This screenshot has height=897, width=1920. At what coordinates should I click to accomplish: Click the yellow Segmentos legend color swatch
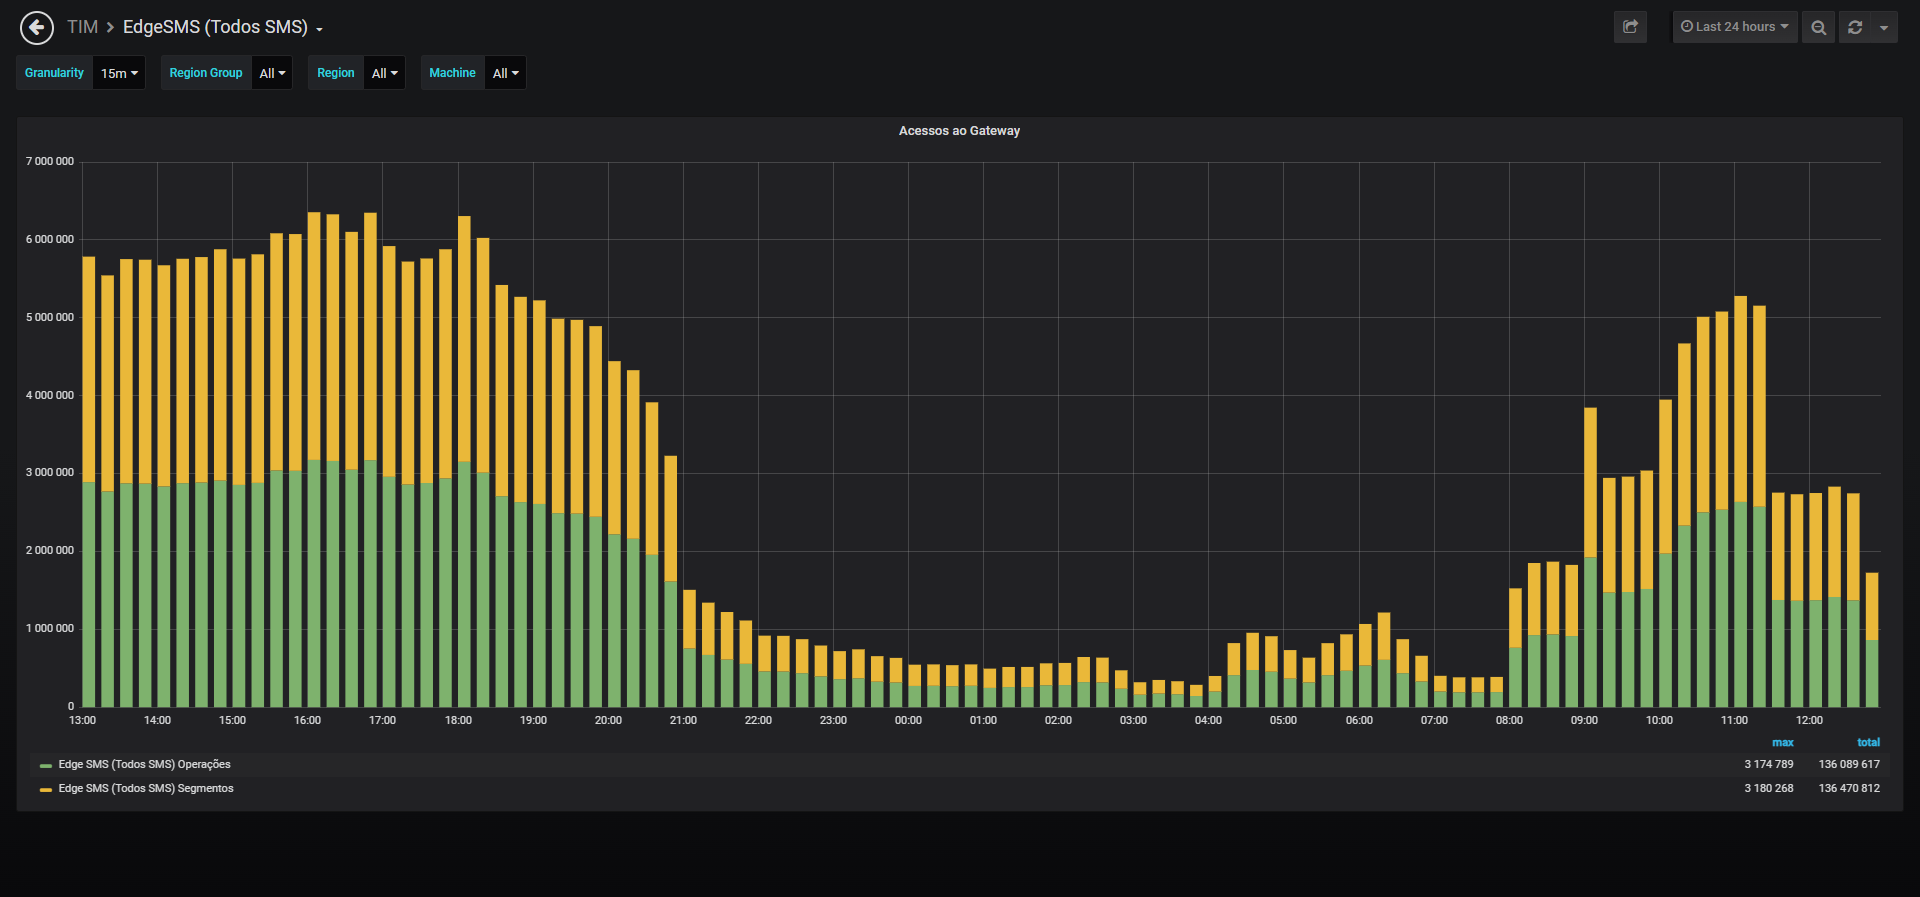45,789
